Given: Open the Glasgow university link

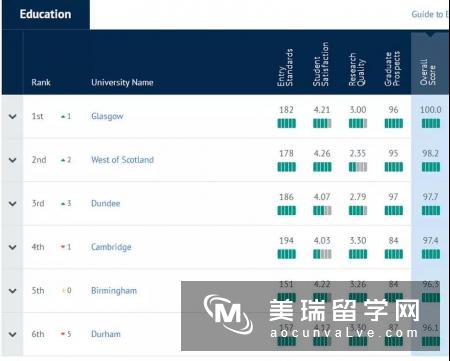Looking at the screenshot, I should coord(107,116).
